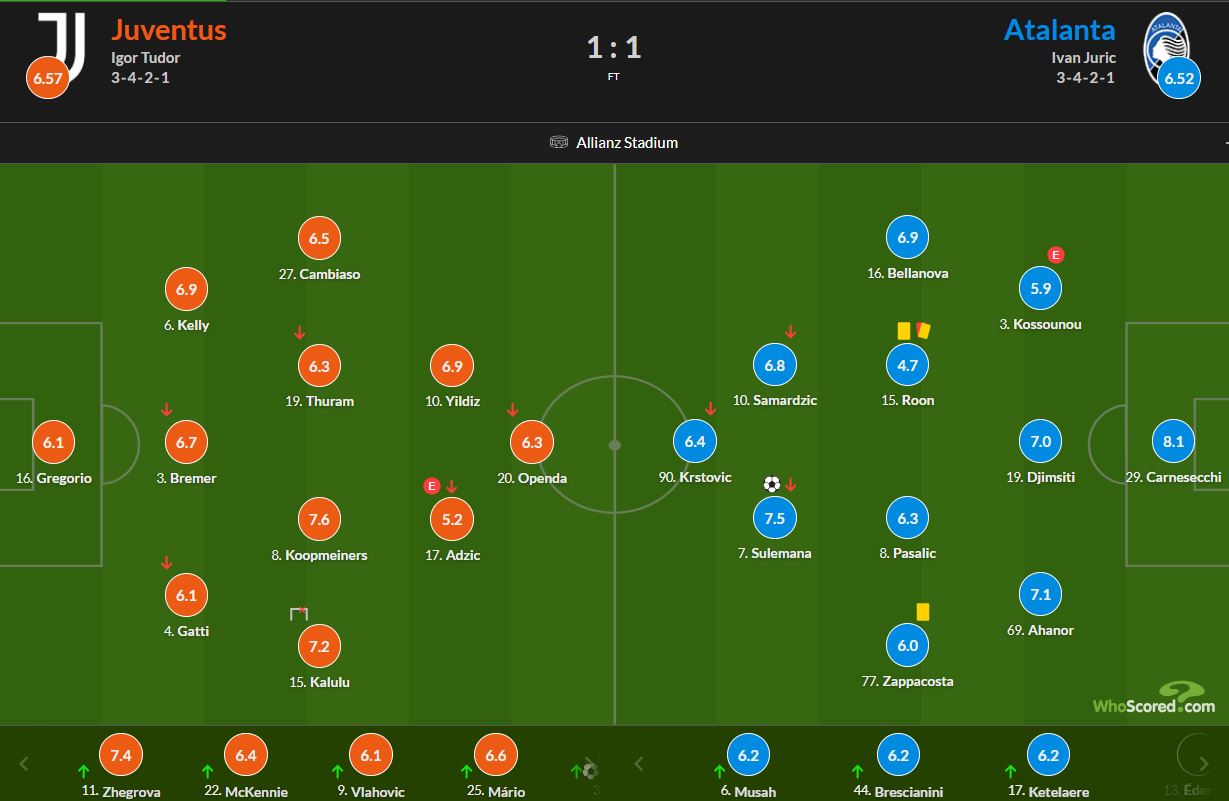Click the stadium icon beside Allianz Stadium
The height and width of the screenshot is (801, 1229).
[x=559, y=142]
